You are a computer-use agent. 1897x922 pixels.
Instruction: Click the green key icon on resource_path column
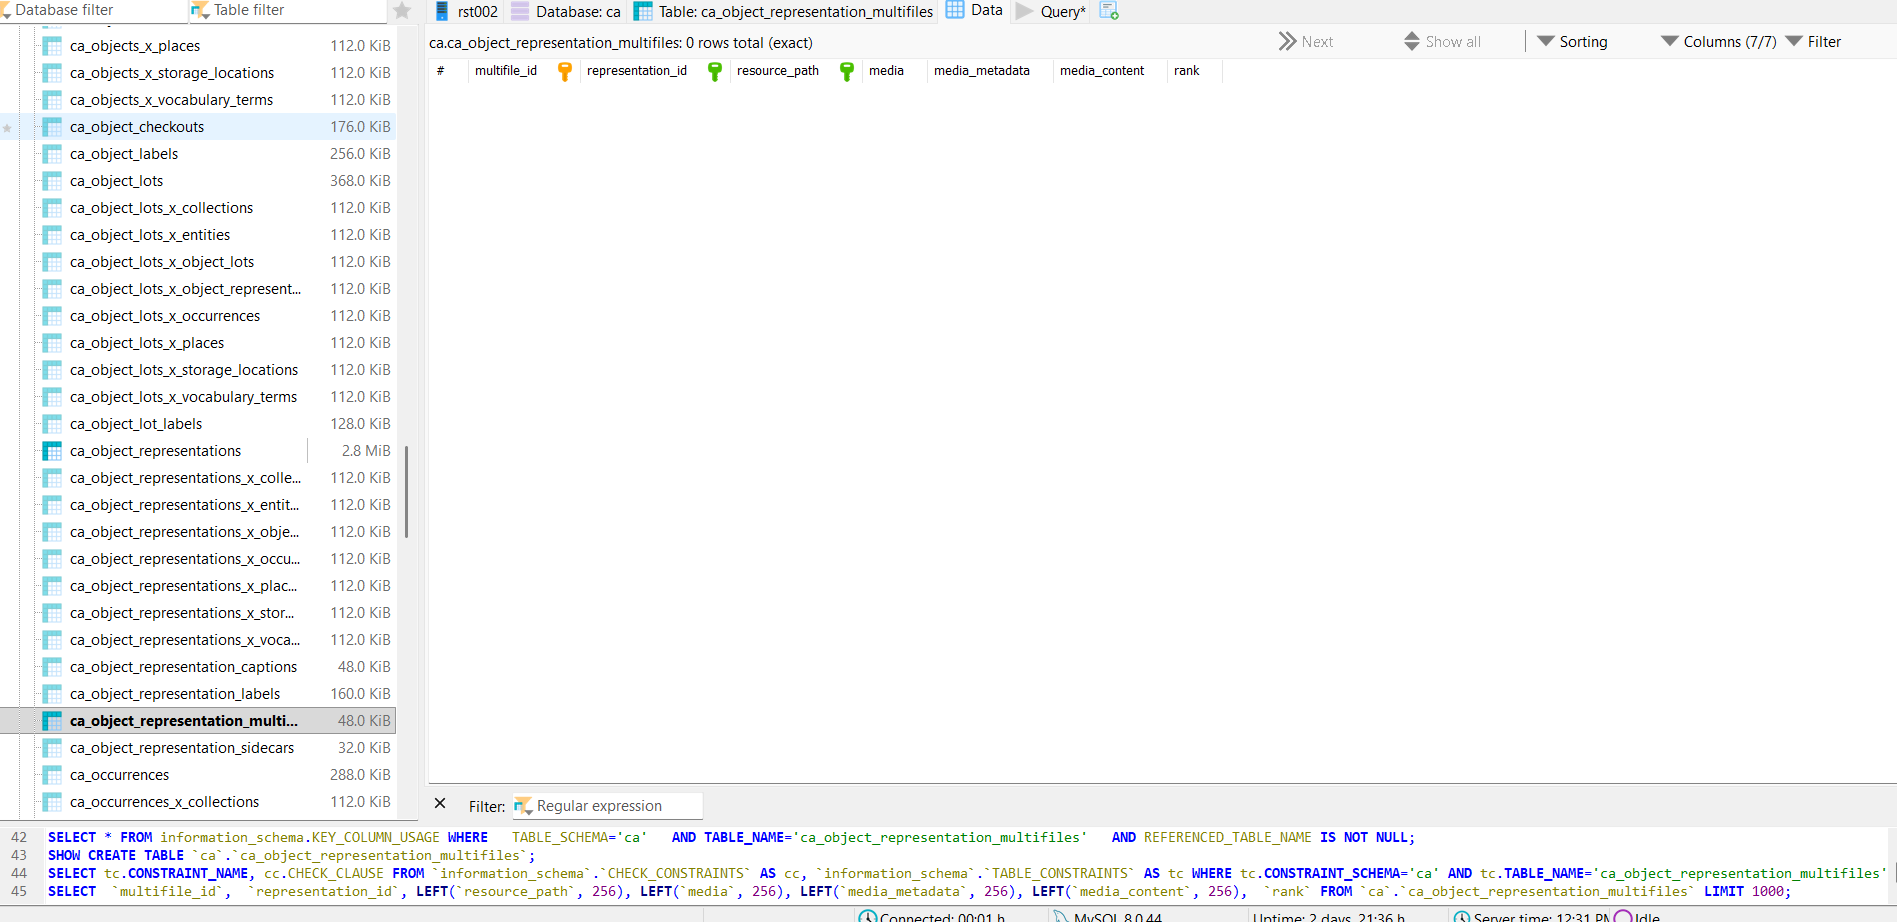click(847, 71)
